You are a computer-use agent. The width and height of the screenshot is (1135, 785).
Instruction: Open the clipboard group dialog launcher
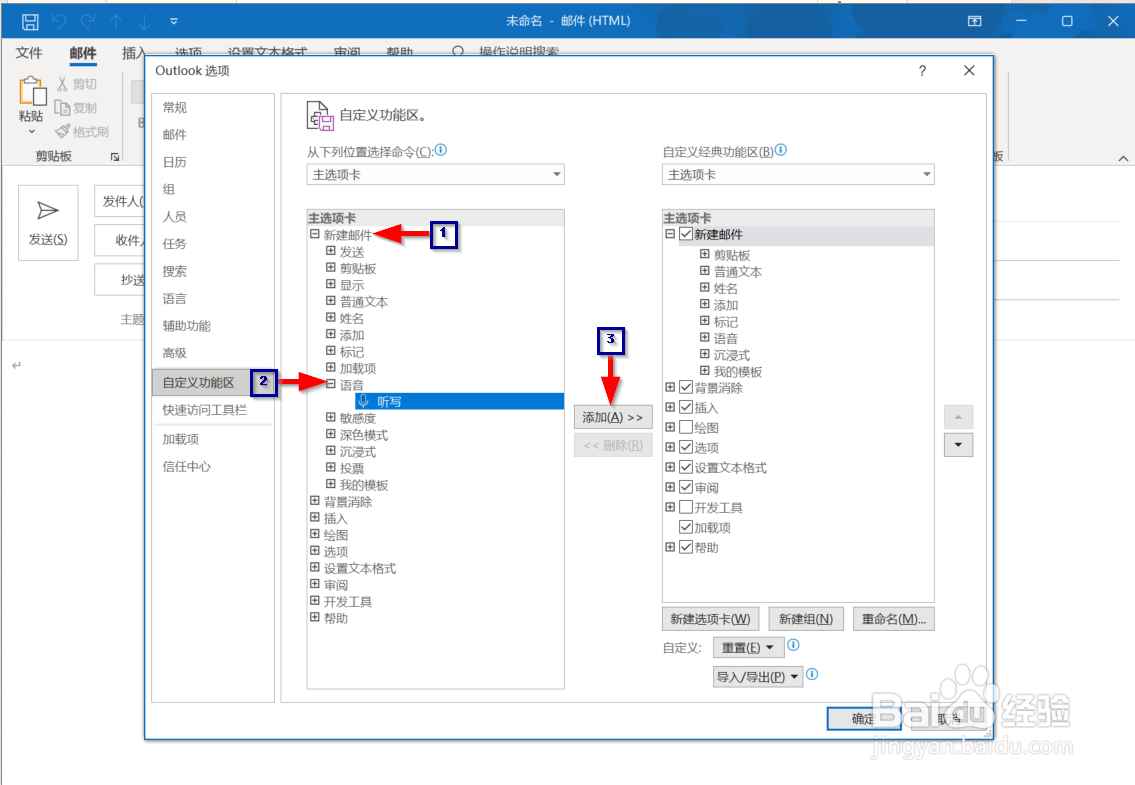(114, 156)
